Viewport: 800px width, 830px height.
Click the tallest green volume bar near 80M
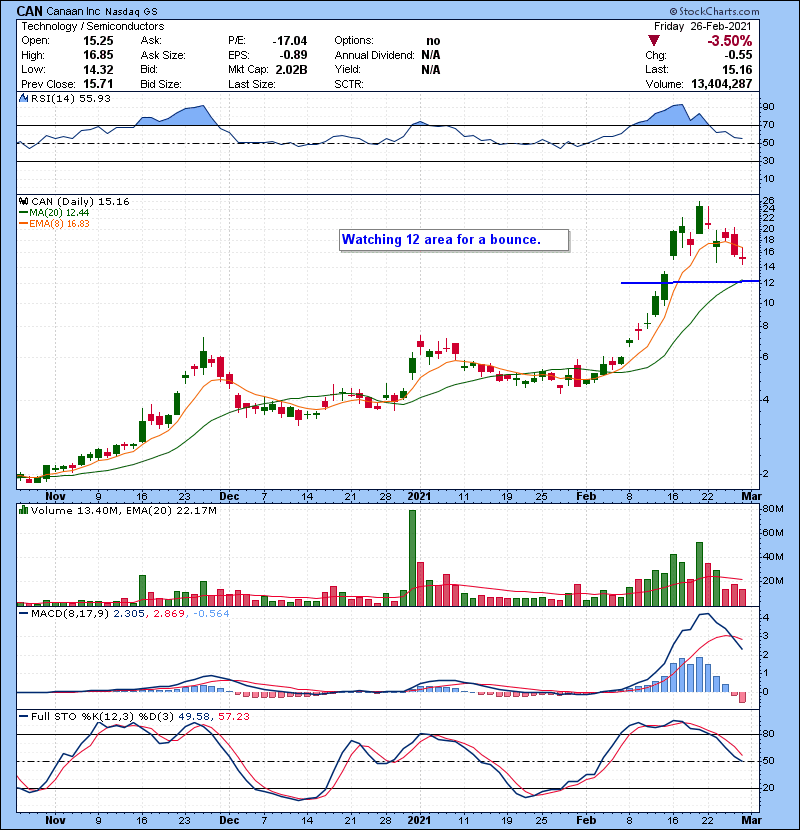coord(412,557)
